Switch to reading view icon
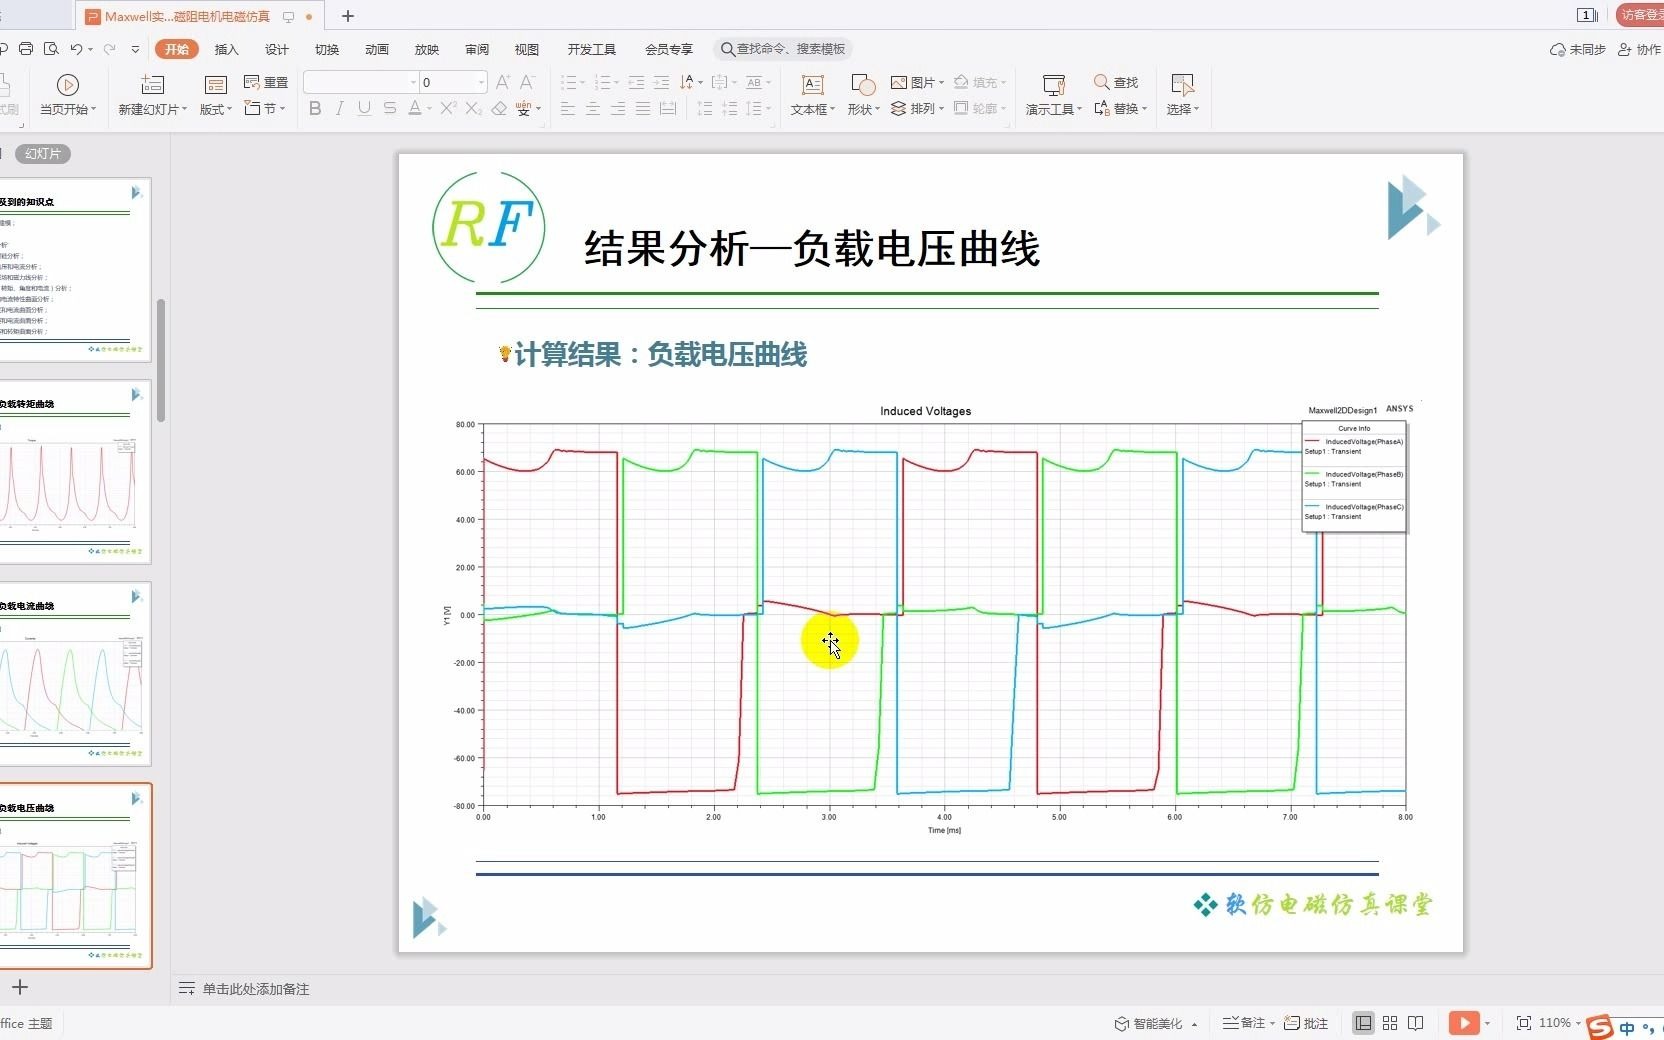 [x=1416, y=1023]
